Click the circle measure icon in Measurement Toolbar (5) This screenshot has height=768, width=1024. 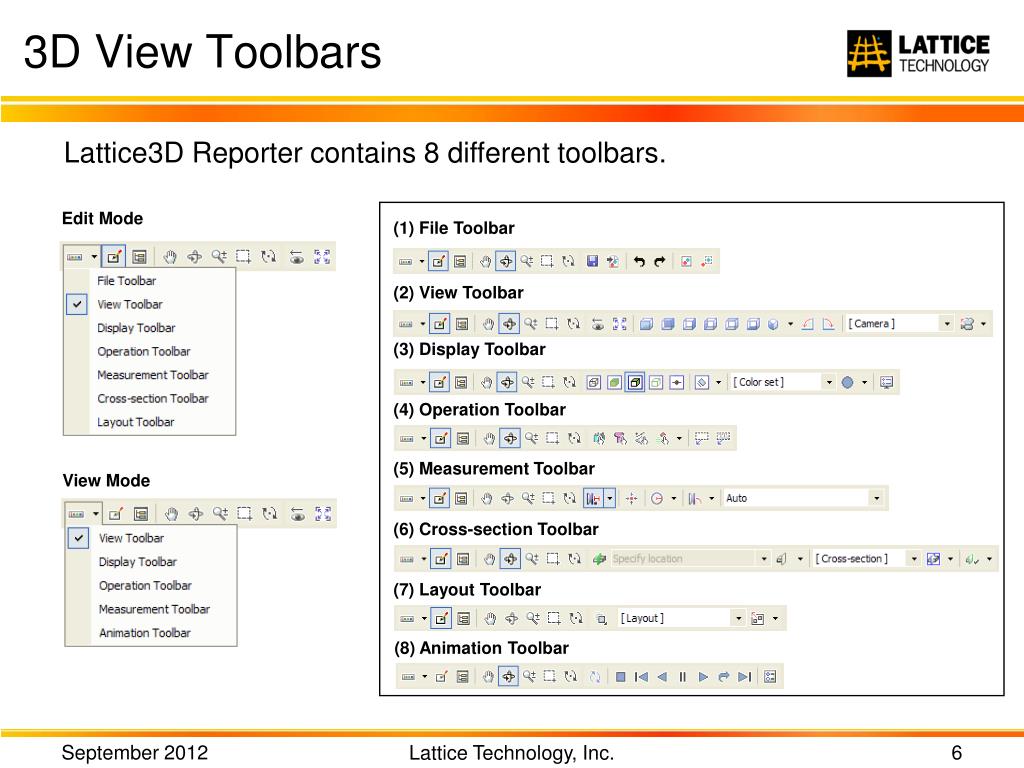coord(657,498)
